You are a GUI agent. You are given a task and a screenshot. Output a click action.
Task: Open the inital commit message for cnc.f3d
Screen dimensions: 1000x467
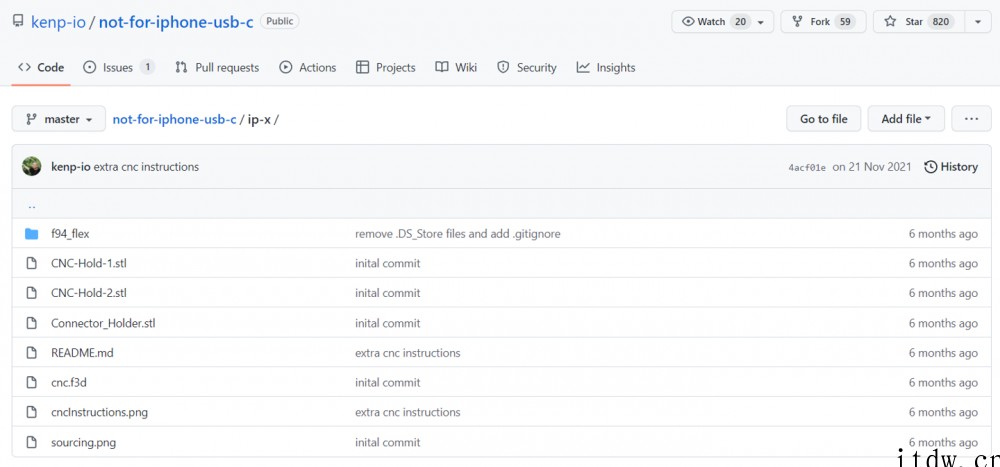388,383
